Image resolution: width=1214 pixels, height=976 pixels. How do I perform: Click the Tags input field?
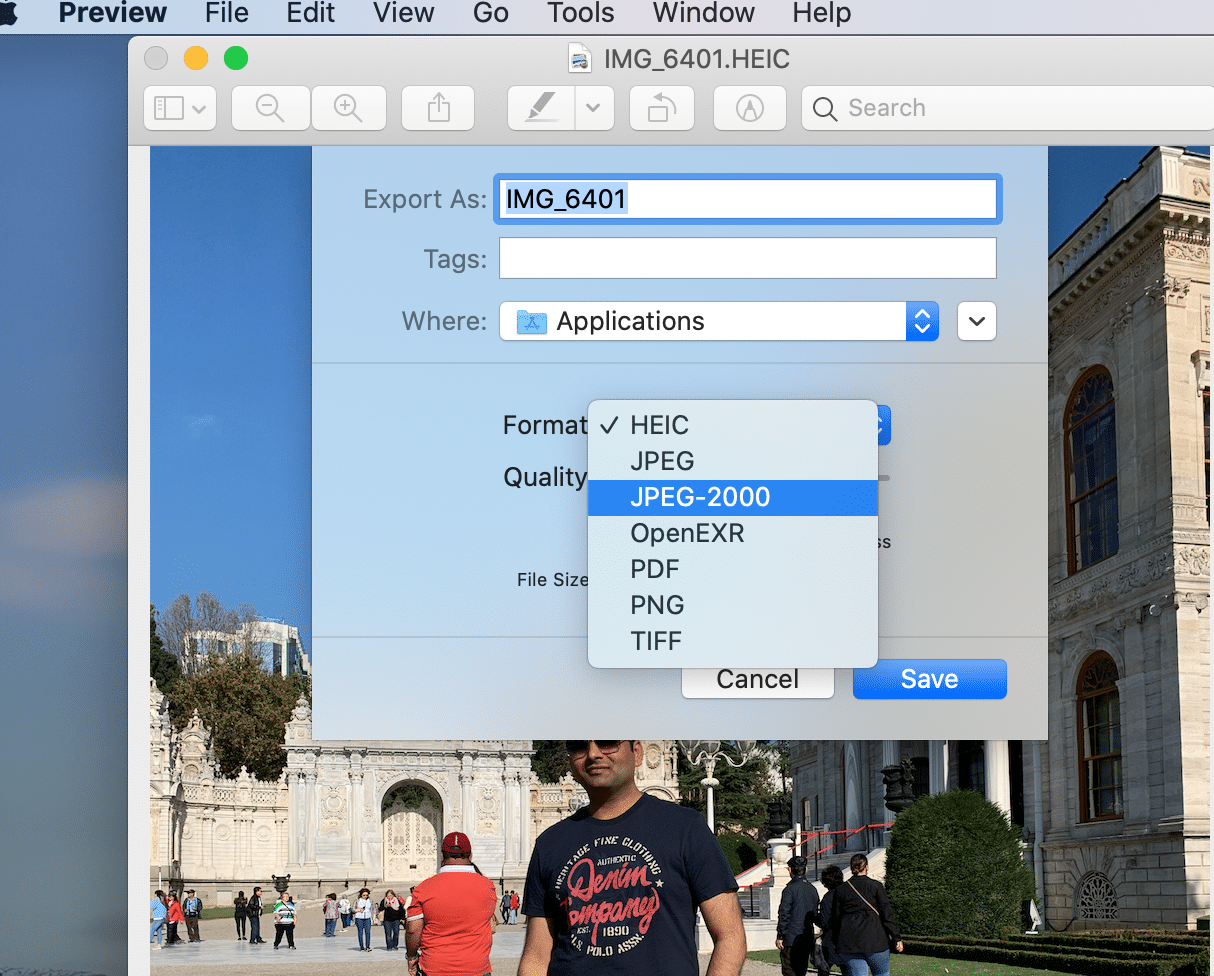point(747,258)
